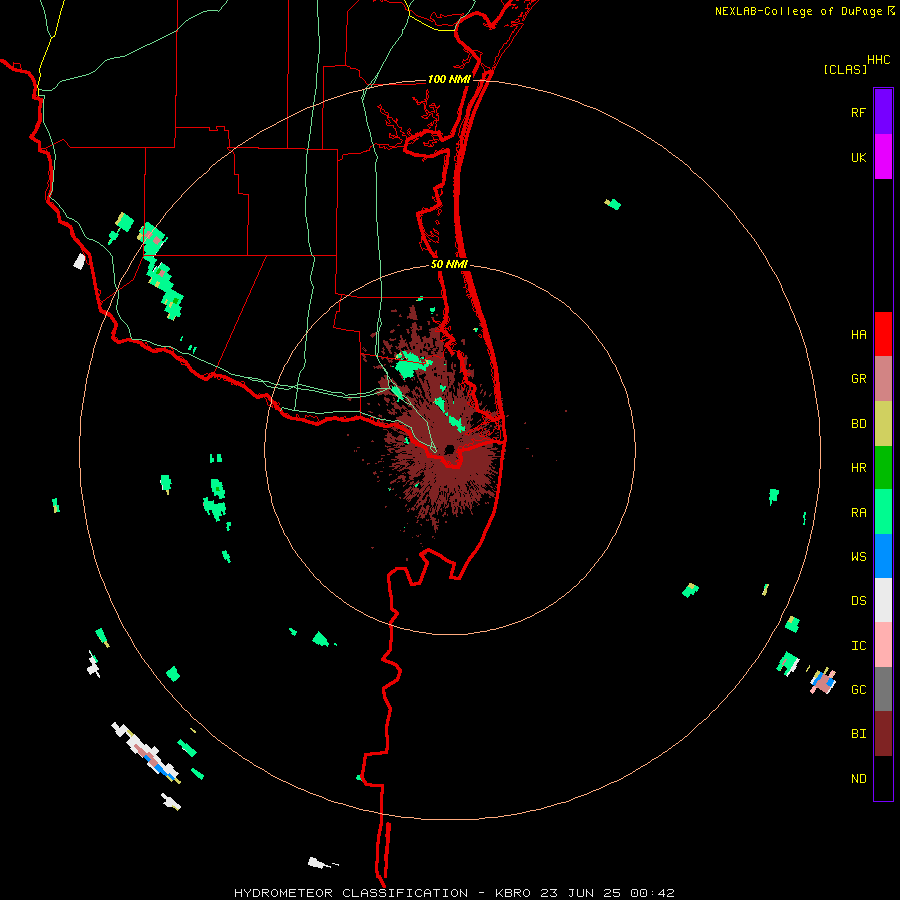Click the HA legend label
The height and width of the screenshot is (900, 900).
858,334
